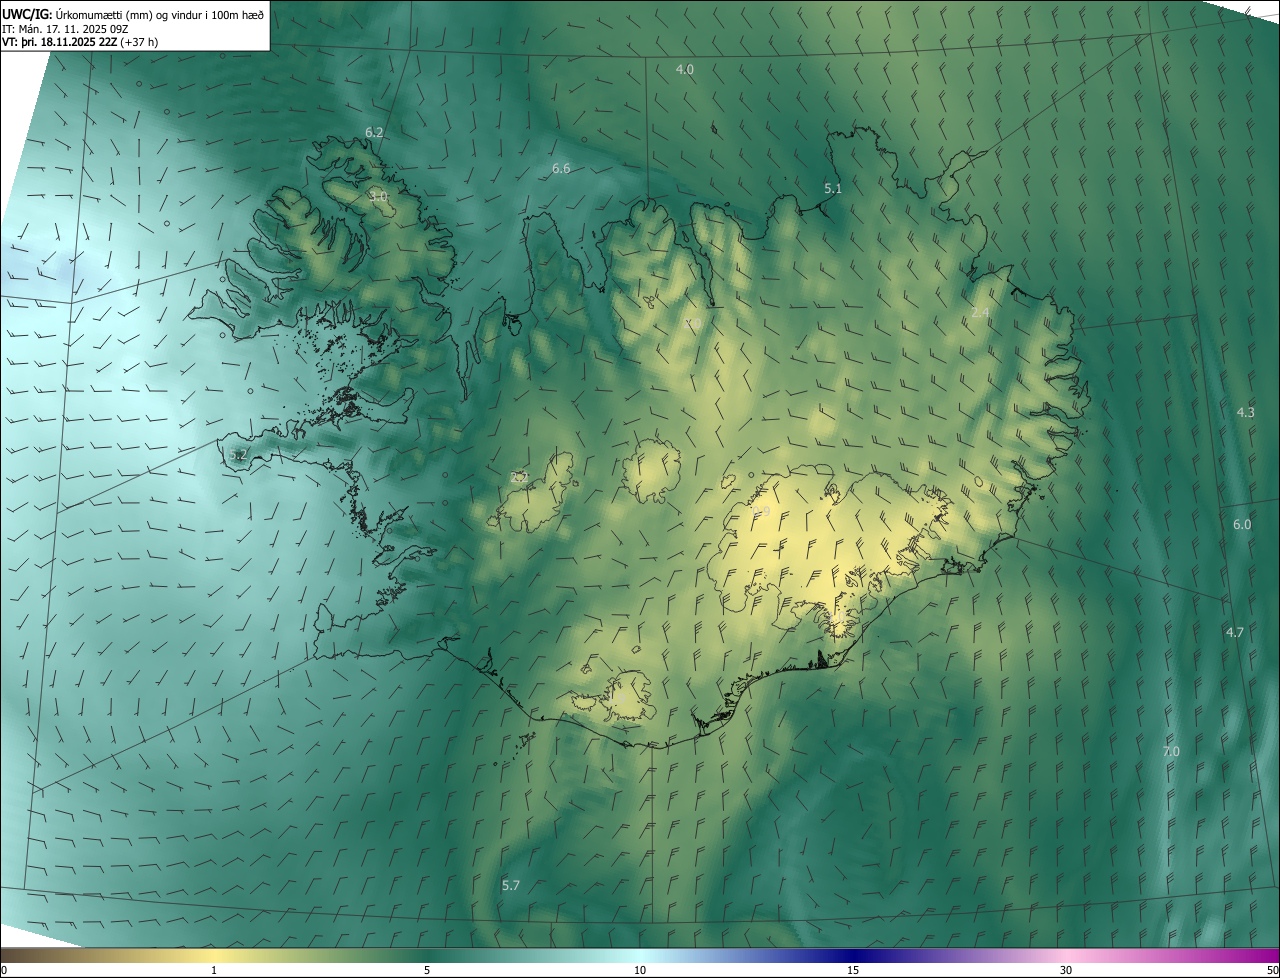Click the 5.7 value label south of Iceland
Screen dimensions: 1280x978
511,885
